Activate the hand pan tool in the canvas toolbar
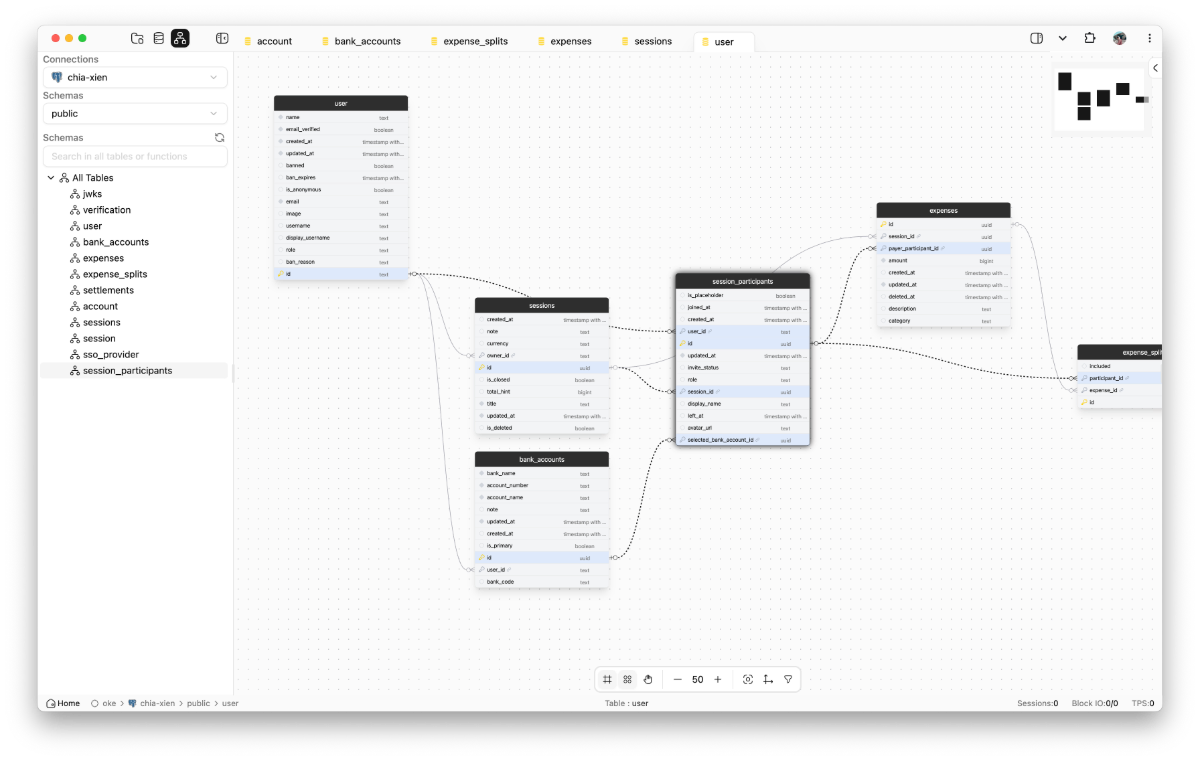This screenshot has height=761, width=1200. click(648, 679)
